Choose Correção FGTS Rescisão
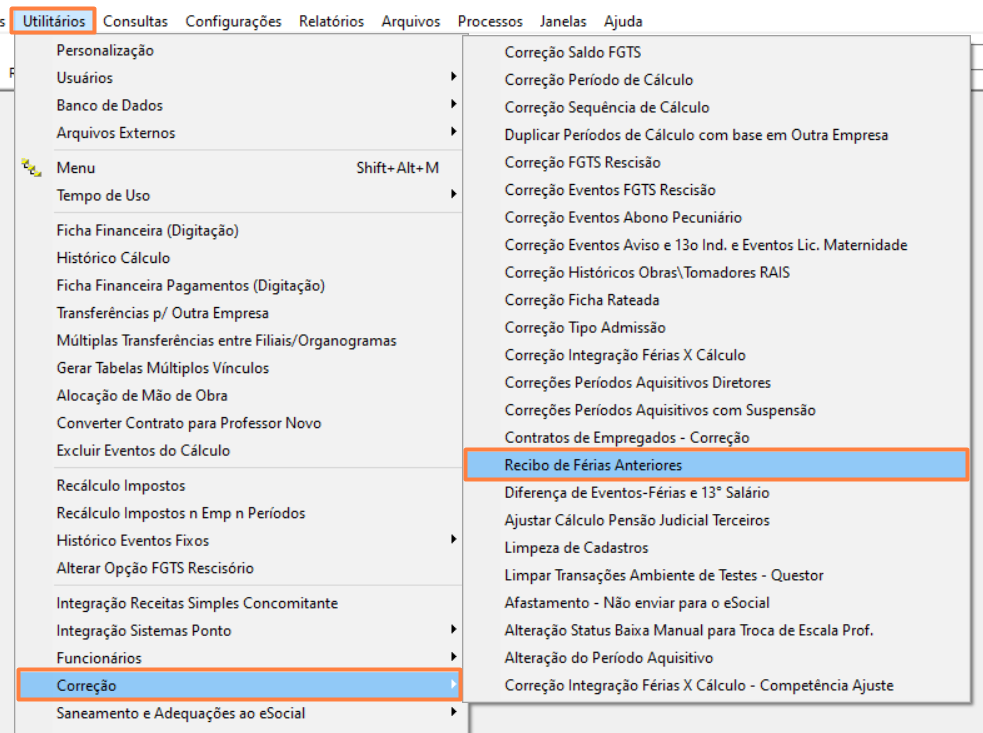 point(717,163)
